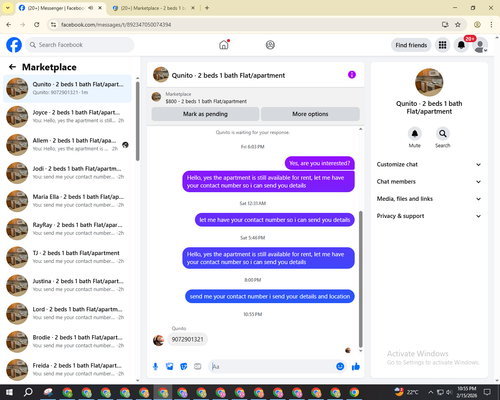
Task: Open Justina's conversation
Action: coord(68,285)
